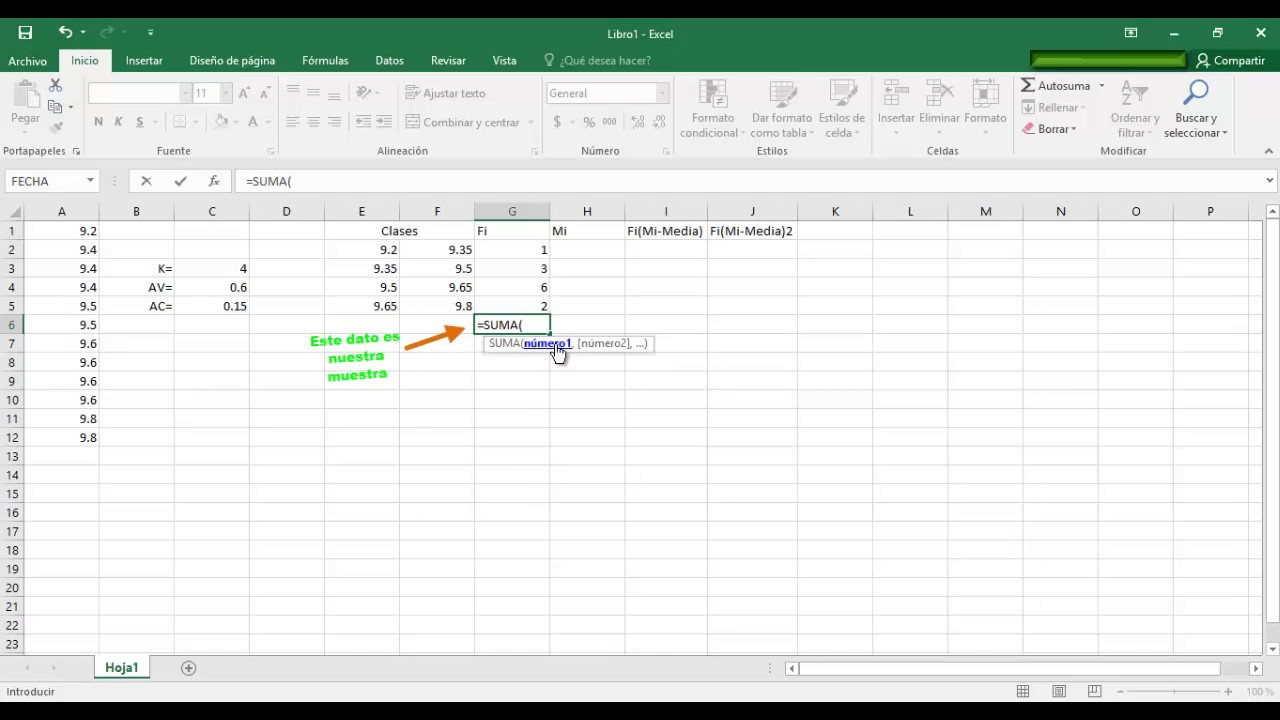
Task: Open the Formato cells menu
Action: pyautogui.click(x=985, y=108)
